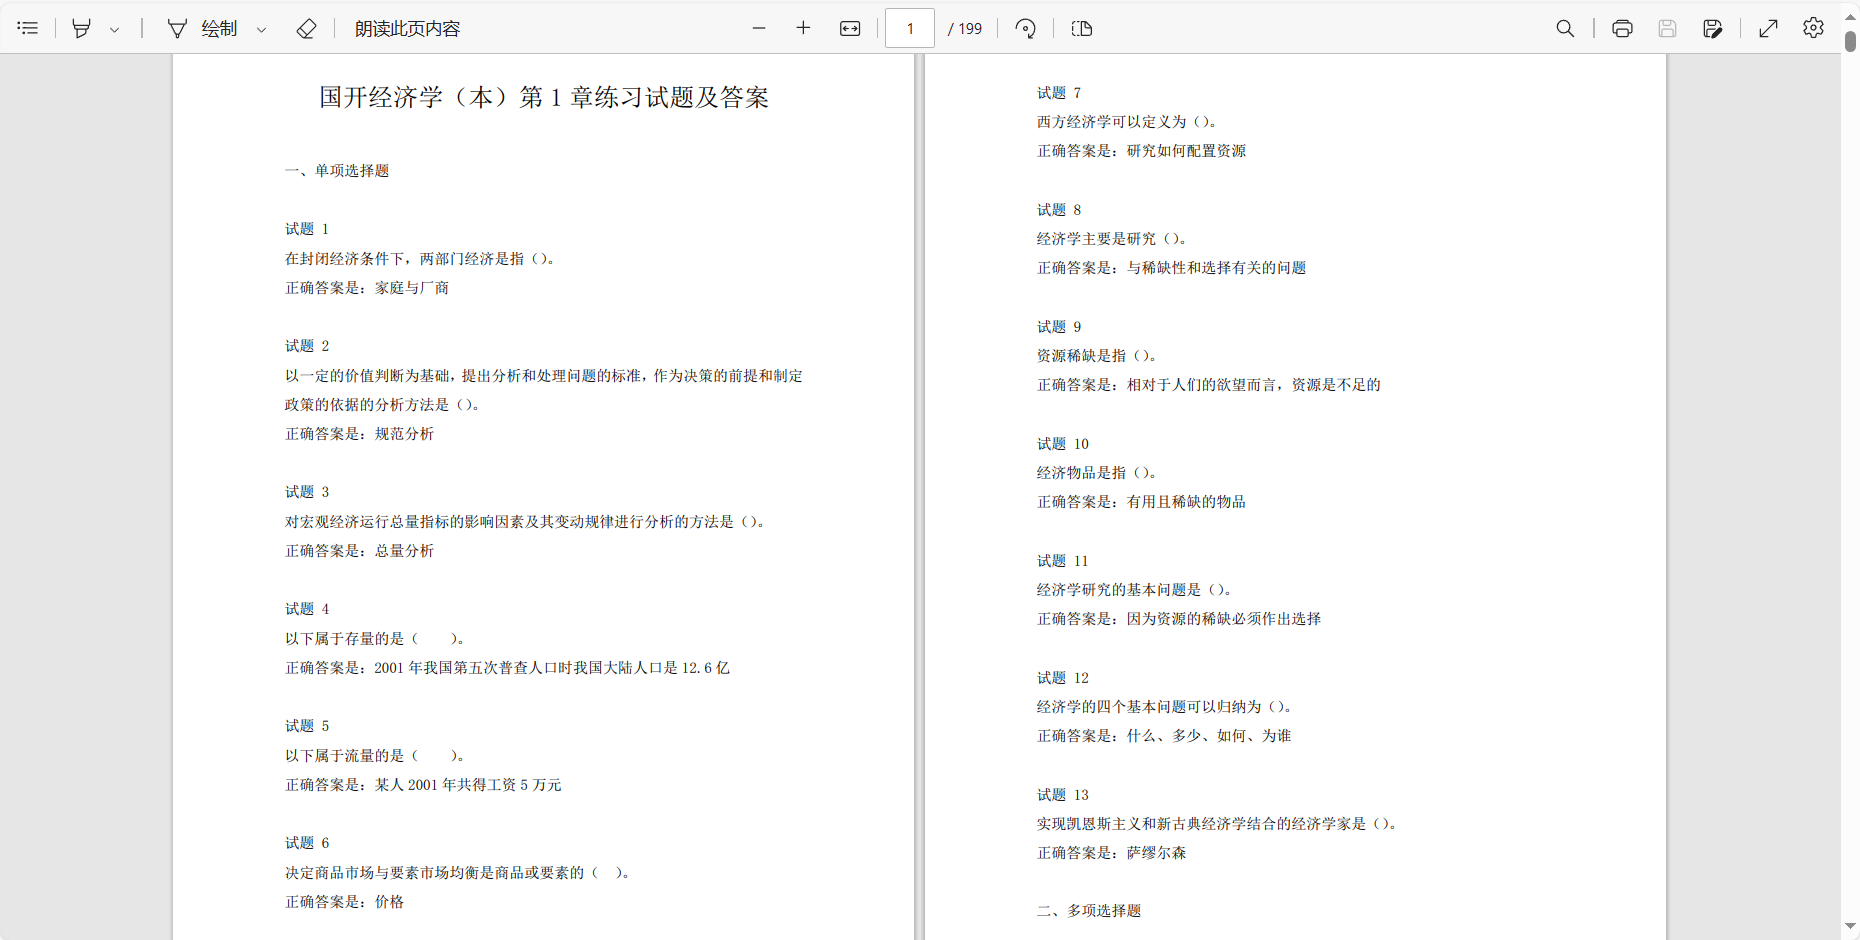Activate the 绘制 draw tool
The width and height of the screenshot is (1860, 940).
[202, 28]
